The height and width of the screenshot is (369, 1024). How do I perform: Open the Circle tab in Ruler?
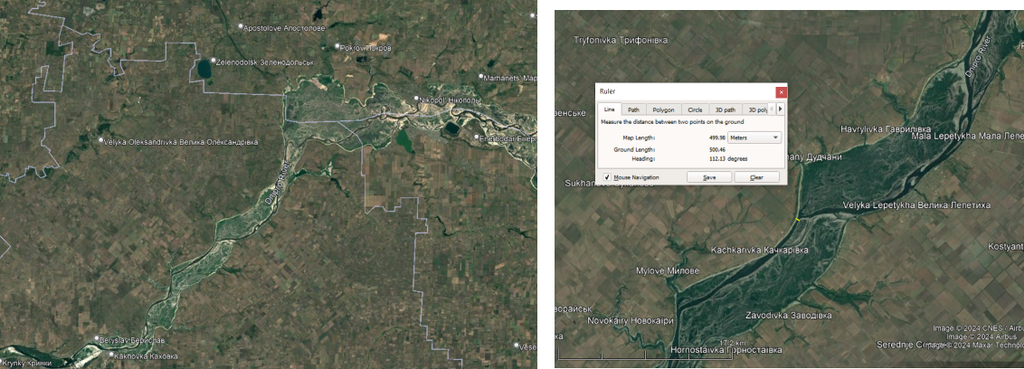coord(695,110)
